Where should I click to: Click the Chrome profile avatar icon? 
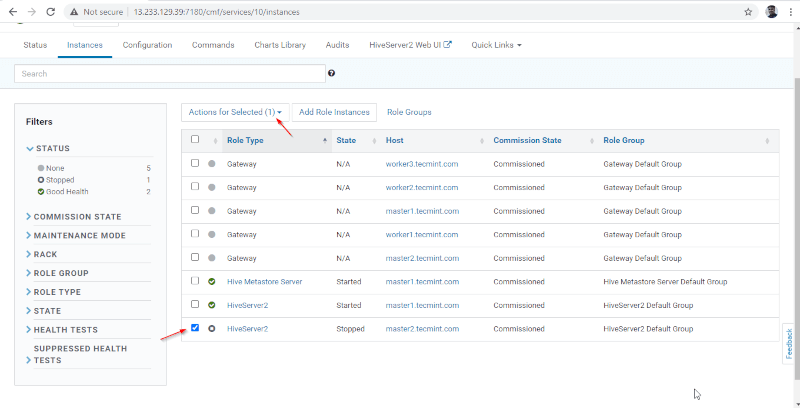[771, 12]
